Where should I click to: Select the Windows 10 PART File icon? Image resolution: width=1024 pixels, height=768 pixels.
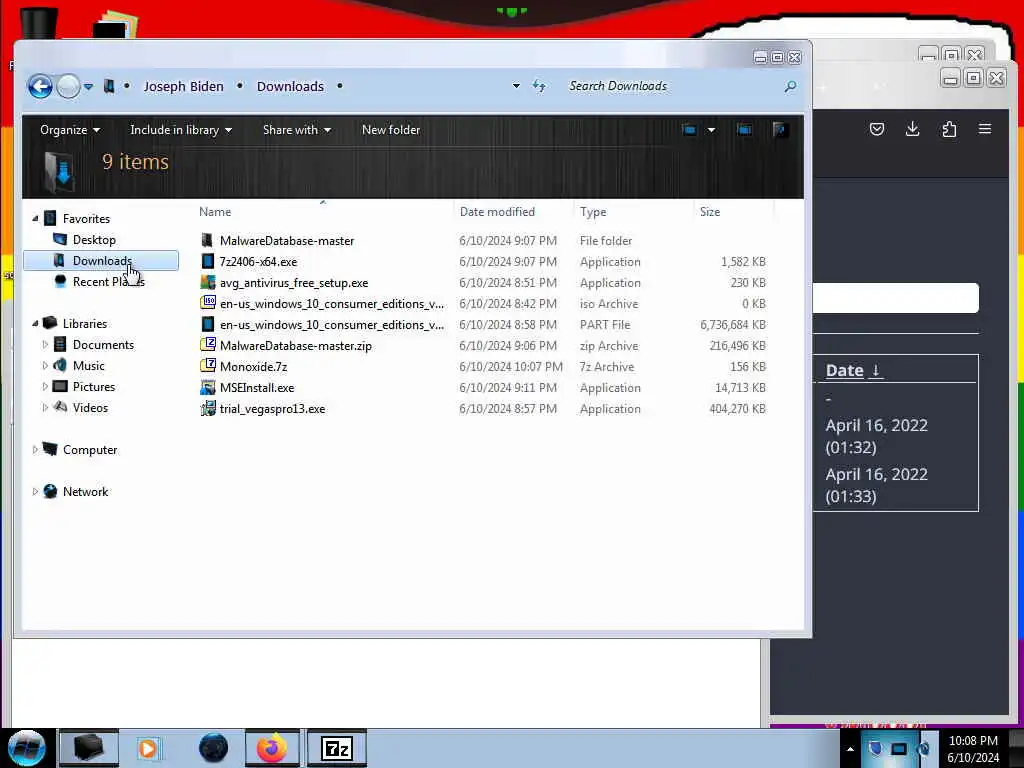pos(208,324)
